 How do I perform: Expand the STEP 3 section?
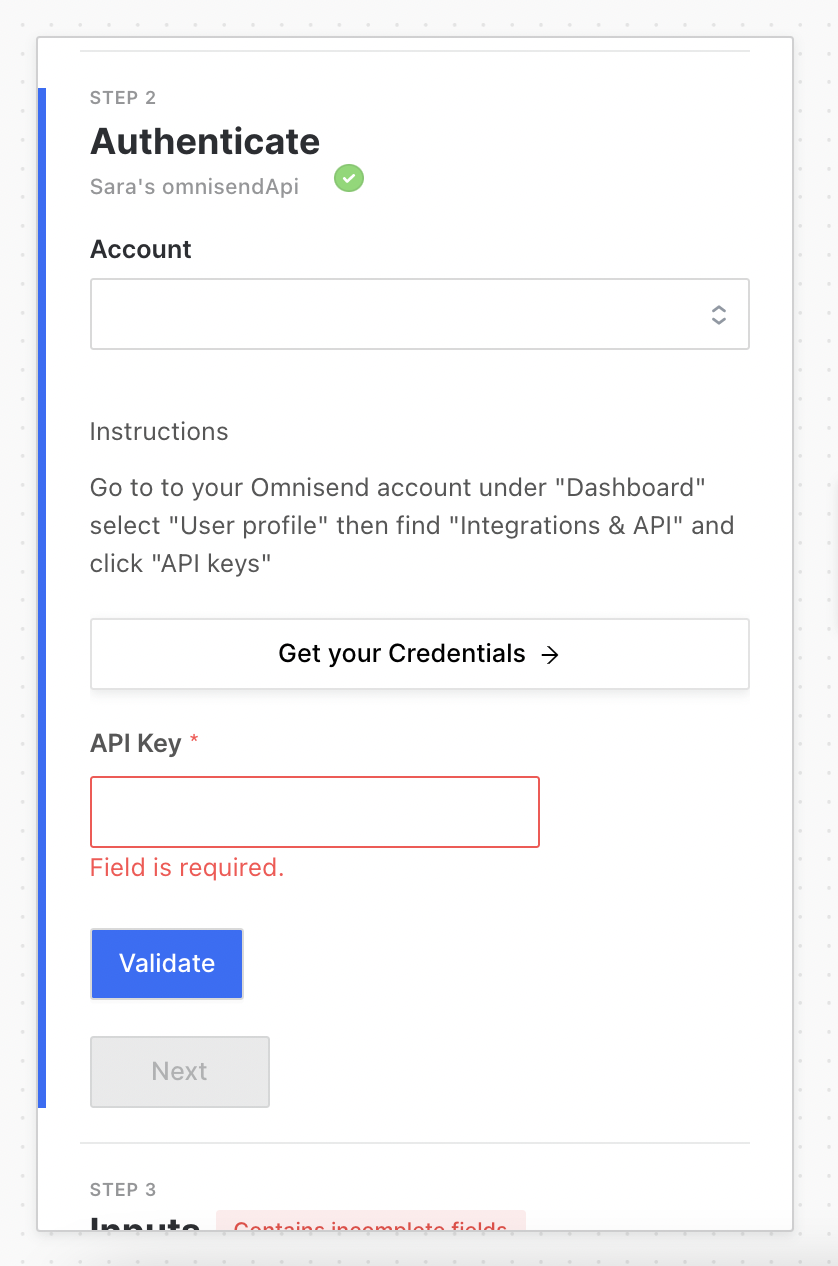(x=123, y=1190)
